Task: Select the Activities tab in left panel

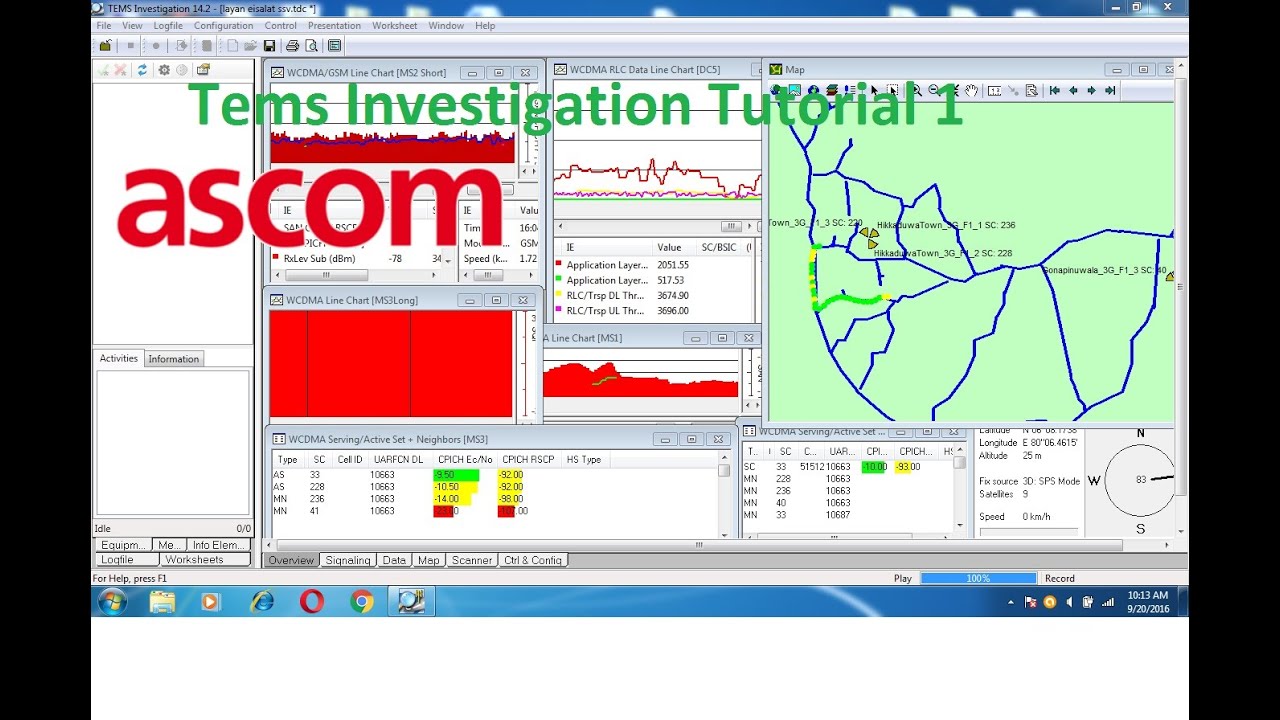Action: [119, 358]
